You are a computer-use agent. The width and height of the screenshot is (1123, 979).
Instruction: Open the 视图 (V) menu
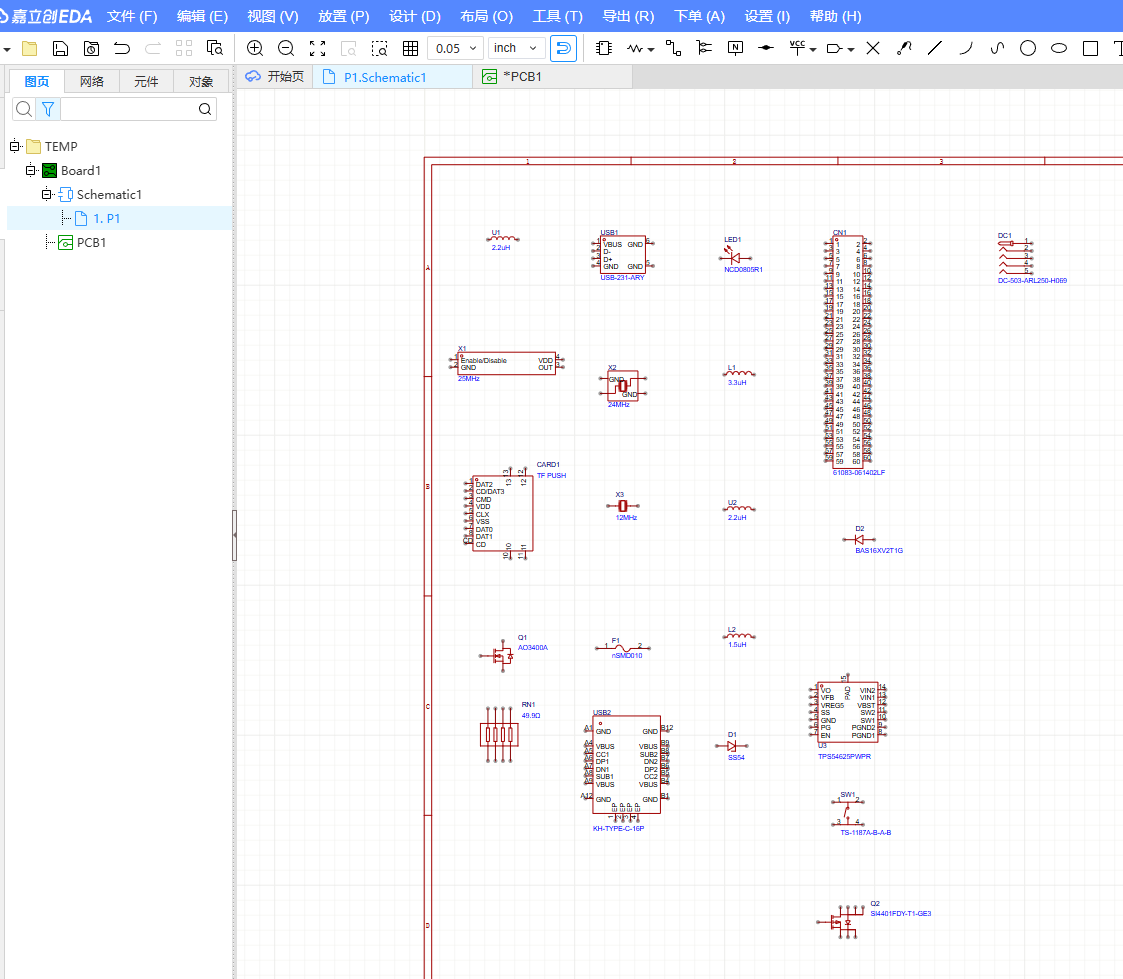click(273, 16)
